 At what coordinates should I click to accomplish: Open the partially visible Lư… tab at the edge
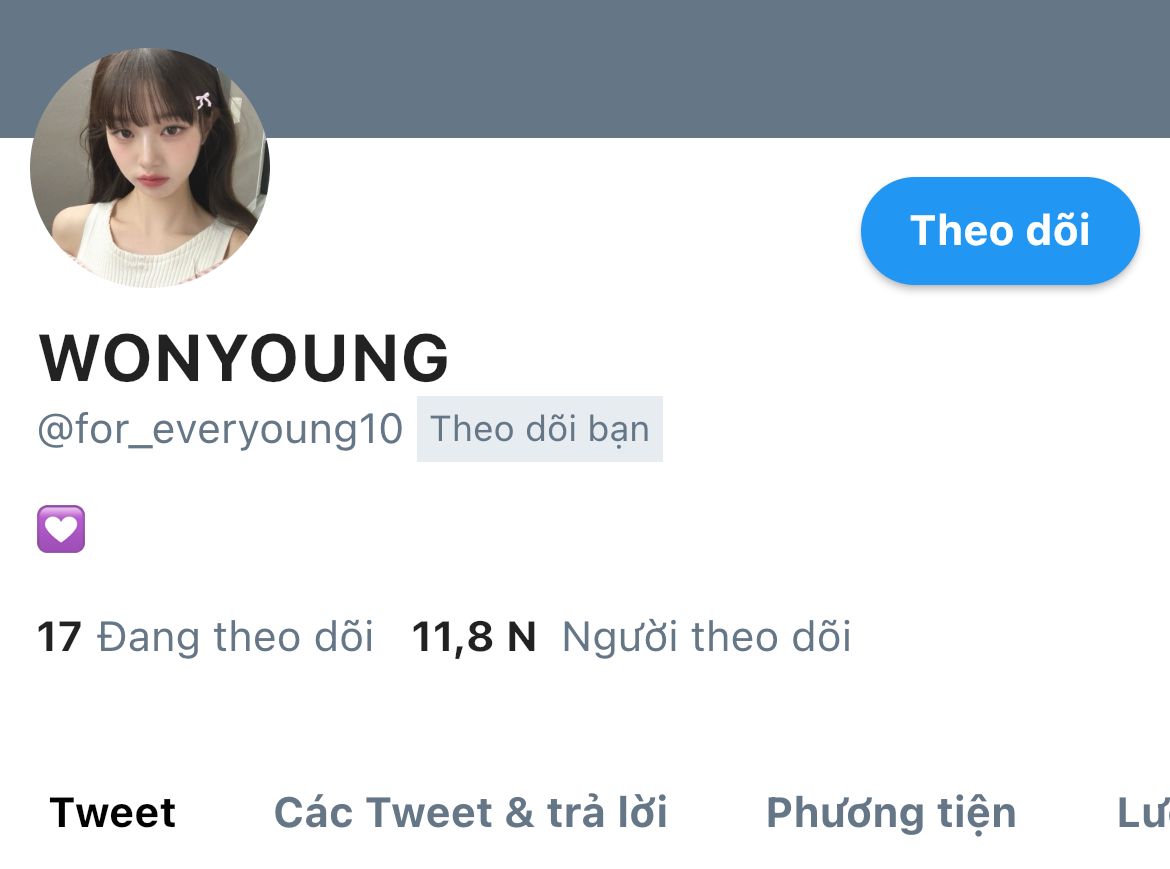click(1143, 812)
